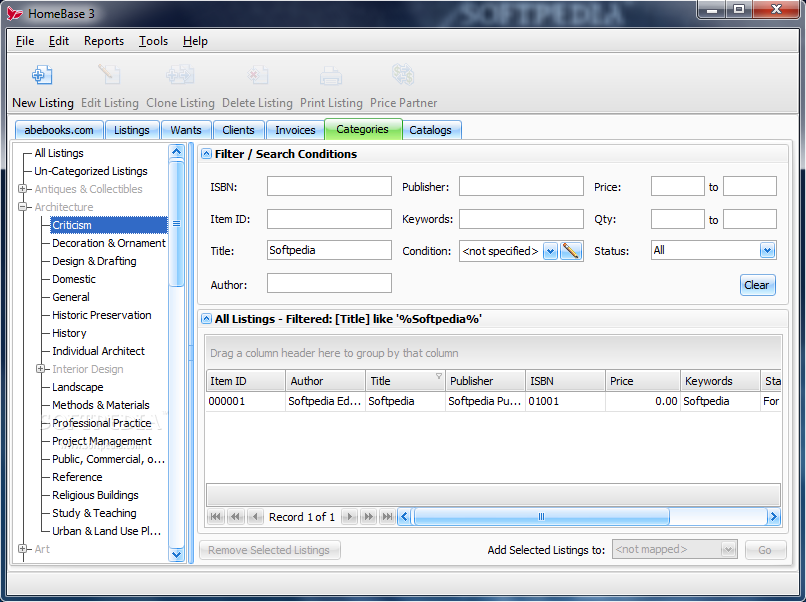The height and width of the screenshot is (602, 806).
Task: Expand the Interior Design subcategory
Action: (x=40, y=369)
